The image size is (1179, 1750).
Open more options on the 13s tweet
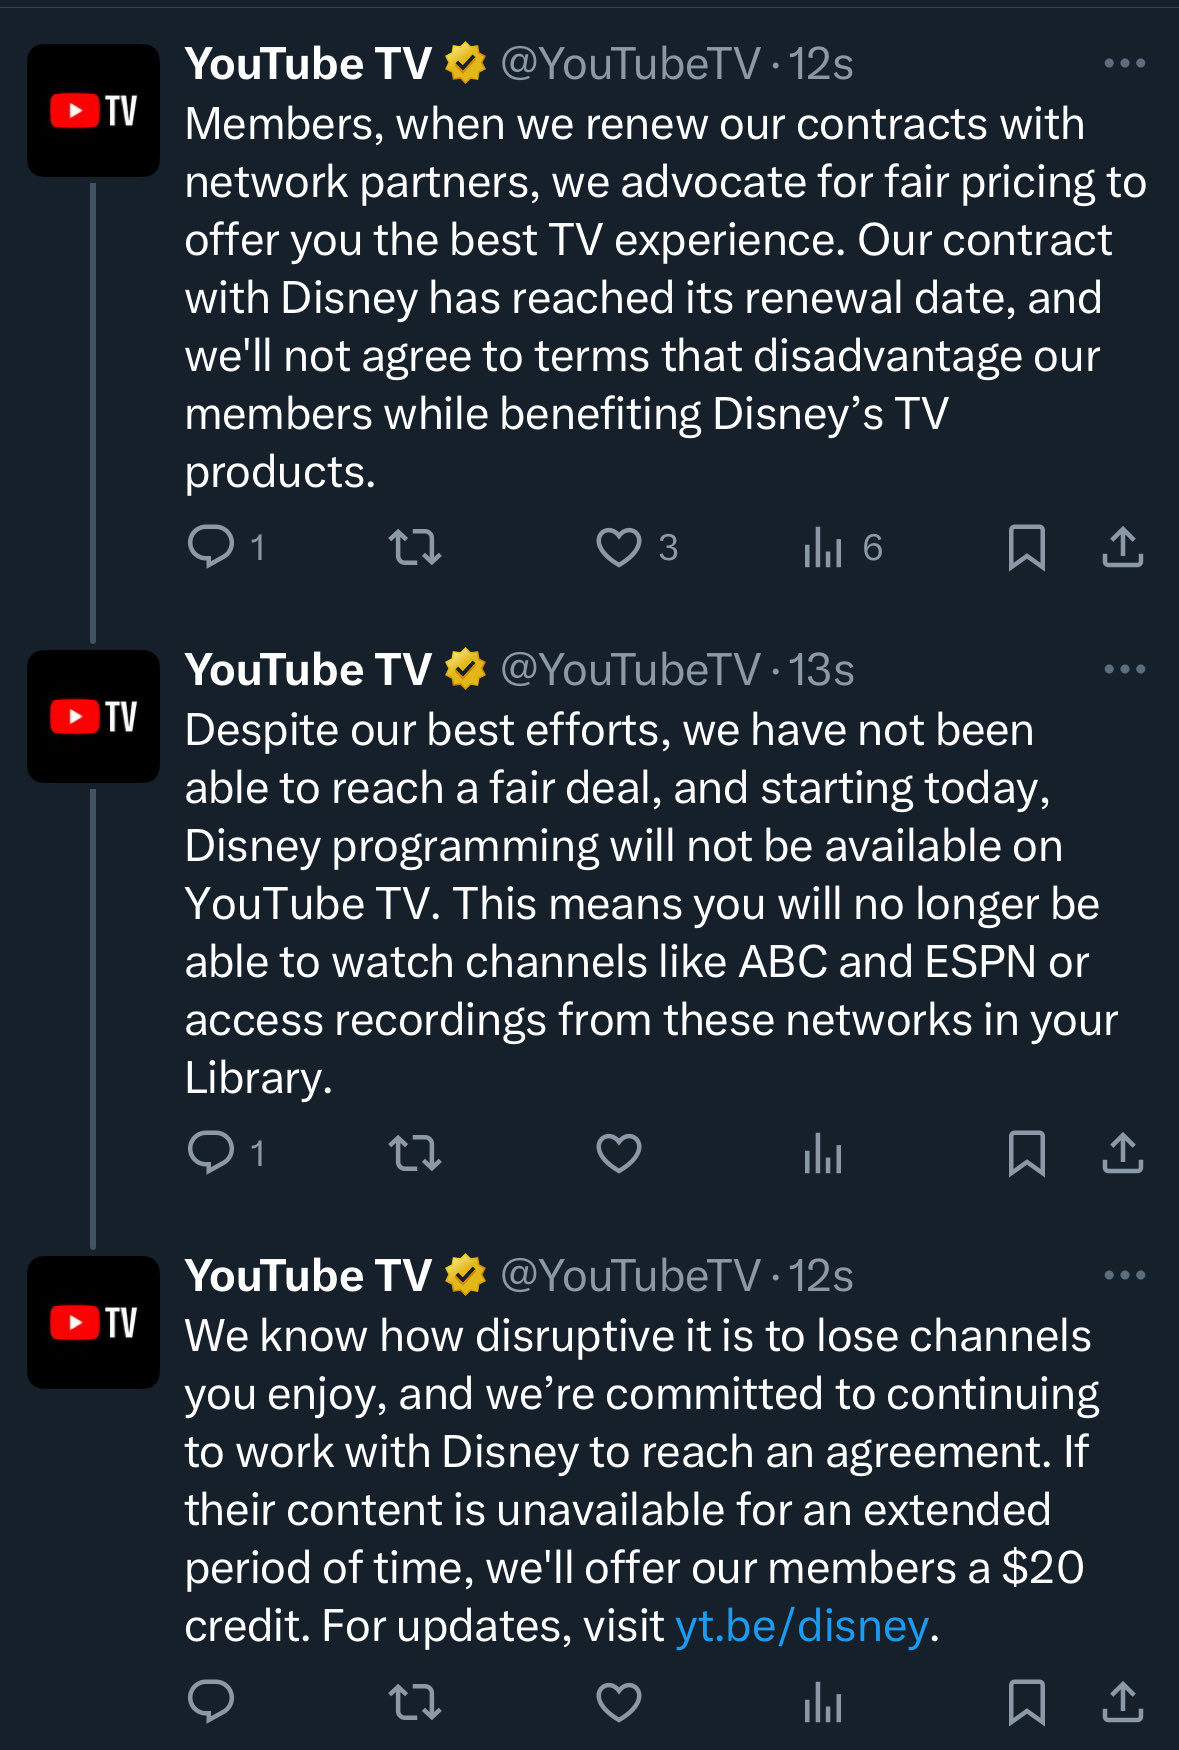click(x=1124, y=670)
